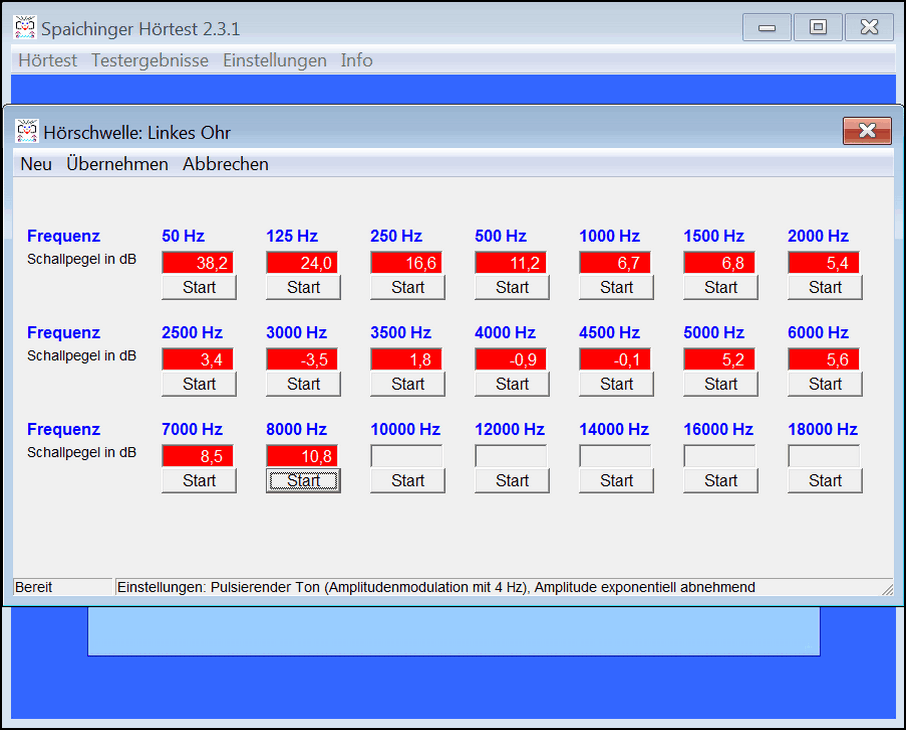Select Abbrechen in the dialog menu
This screenshot has width=906, height=730.
(225, 165)
